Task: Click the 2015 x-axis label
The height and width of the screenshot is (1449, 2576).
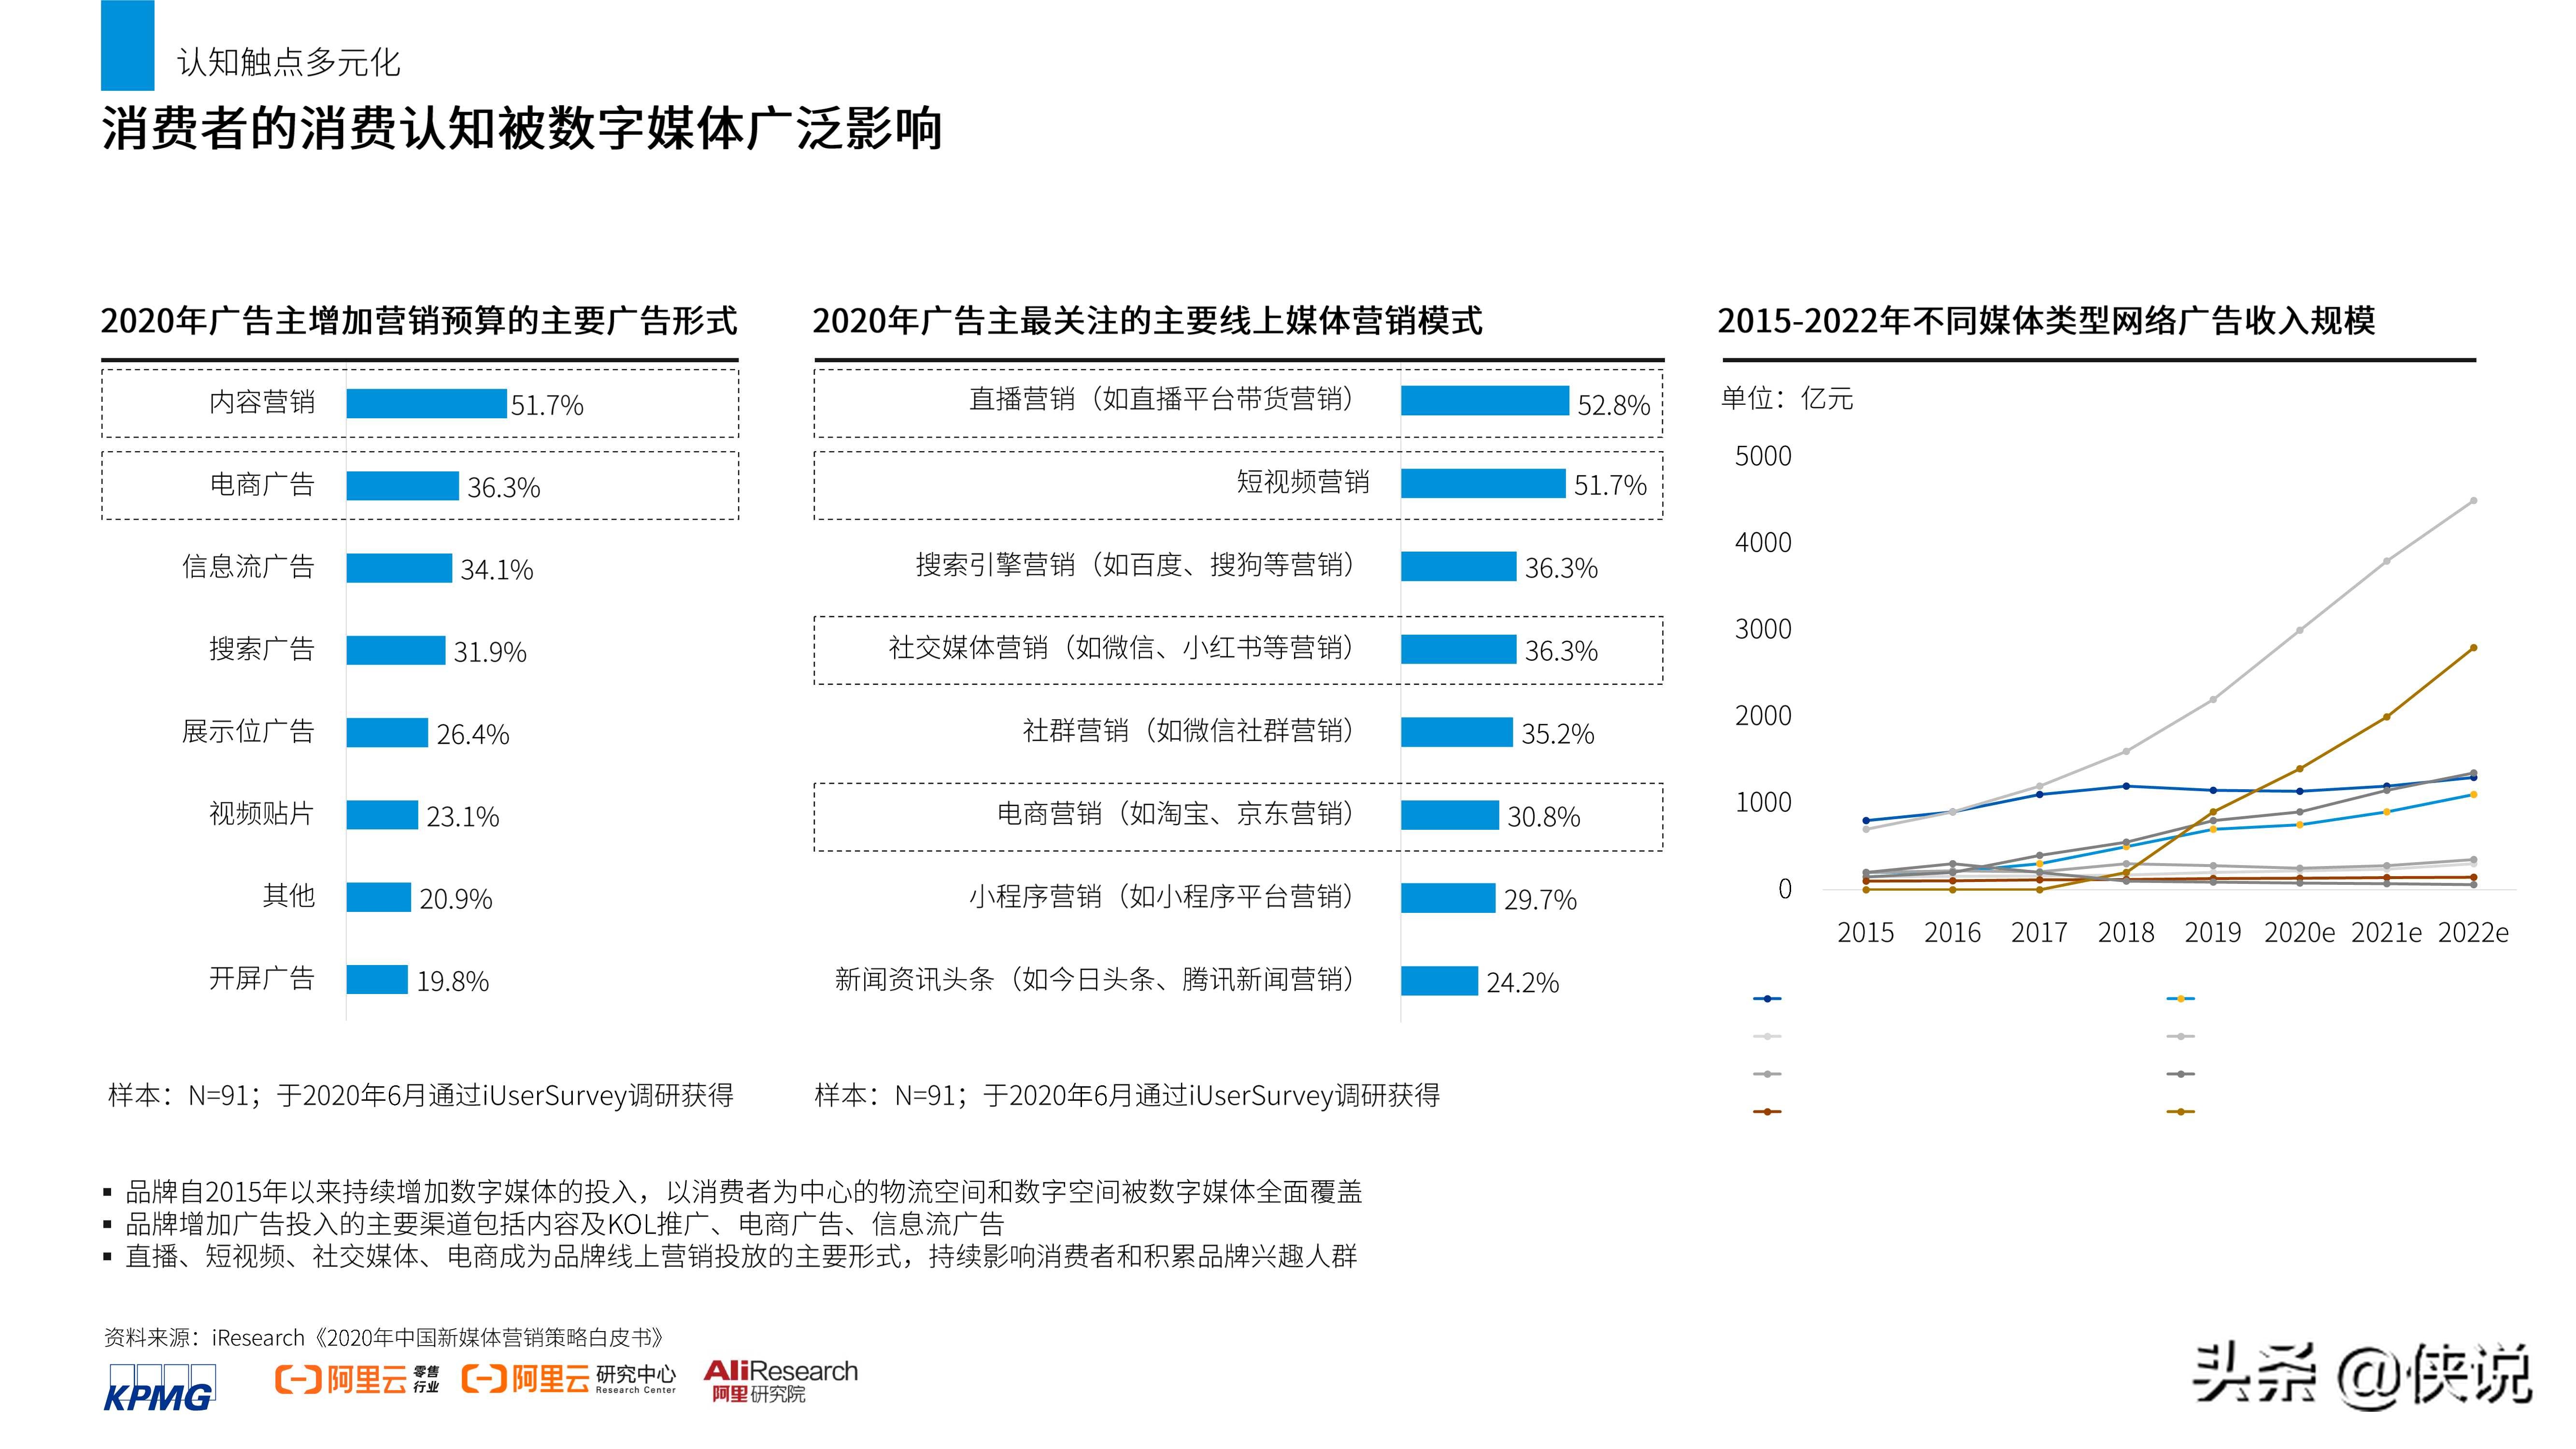Action: tap(1866, 933)
